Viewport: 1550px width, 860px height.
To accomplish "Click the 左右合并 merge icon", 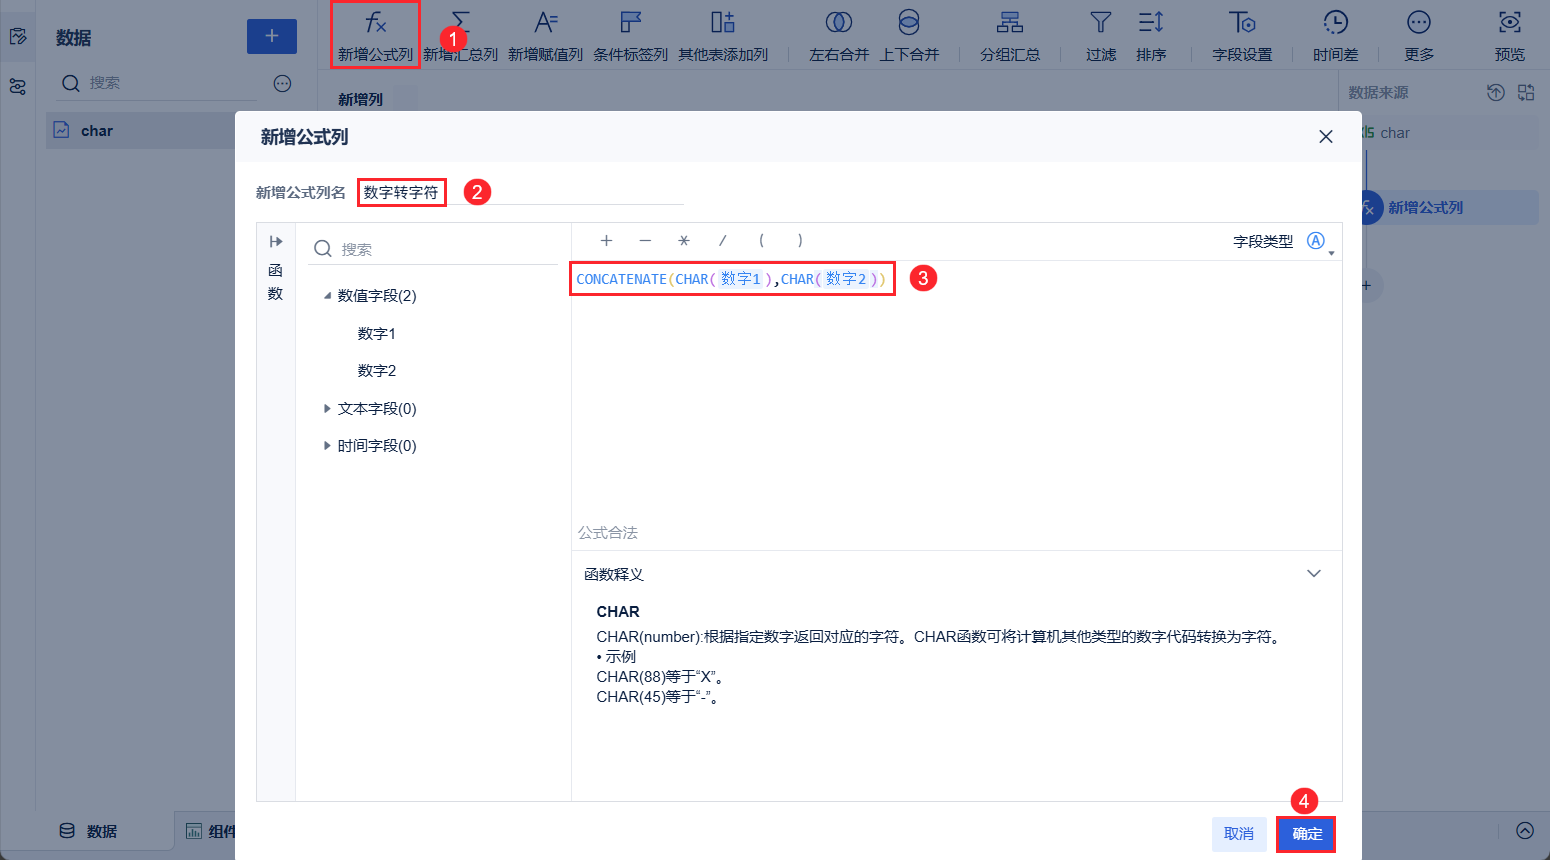I will [839, 22].
